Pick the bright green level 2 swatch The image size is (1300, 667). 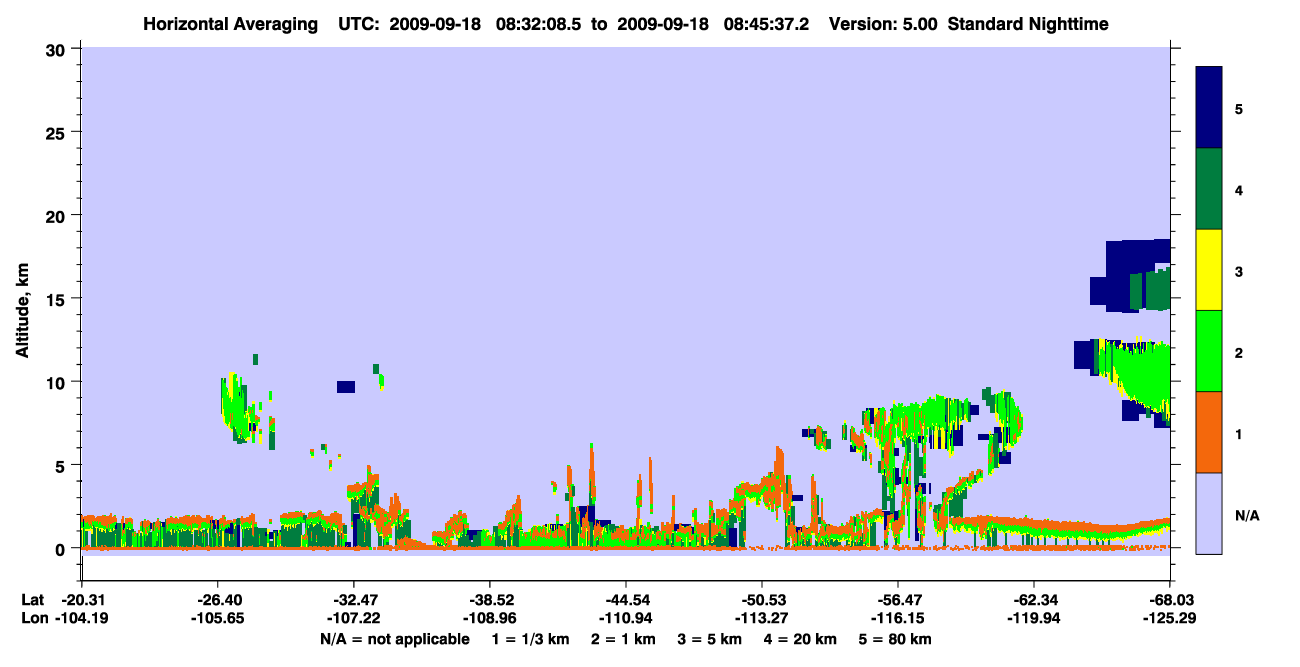(1209, 351)
